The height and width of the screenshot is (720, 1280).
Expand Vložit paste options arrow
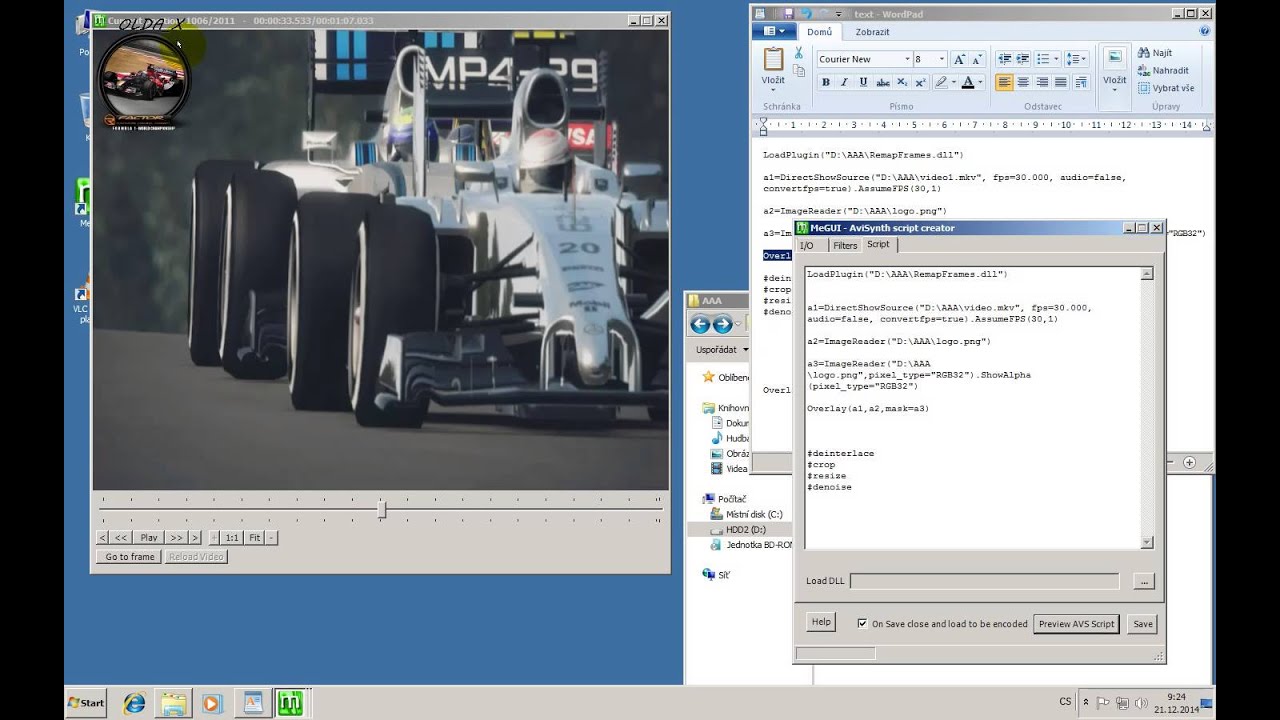773,90
